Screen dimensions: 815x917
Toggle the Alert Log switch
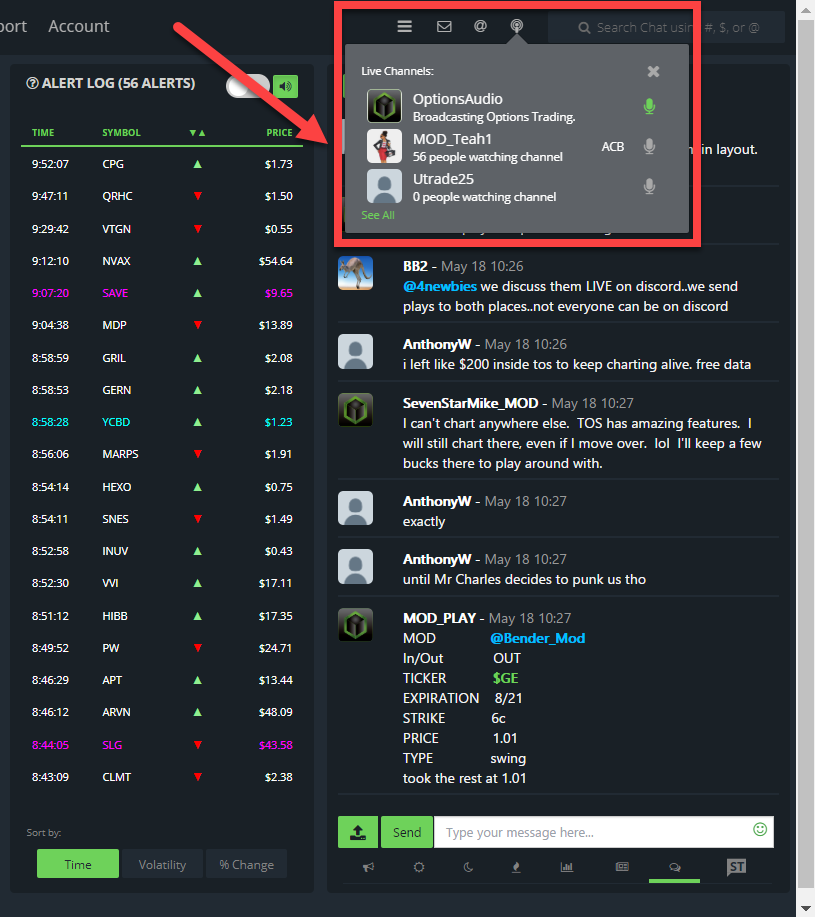(x=247, y=86)
